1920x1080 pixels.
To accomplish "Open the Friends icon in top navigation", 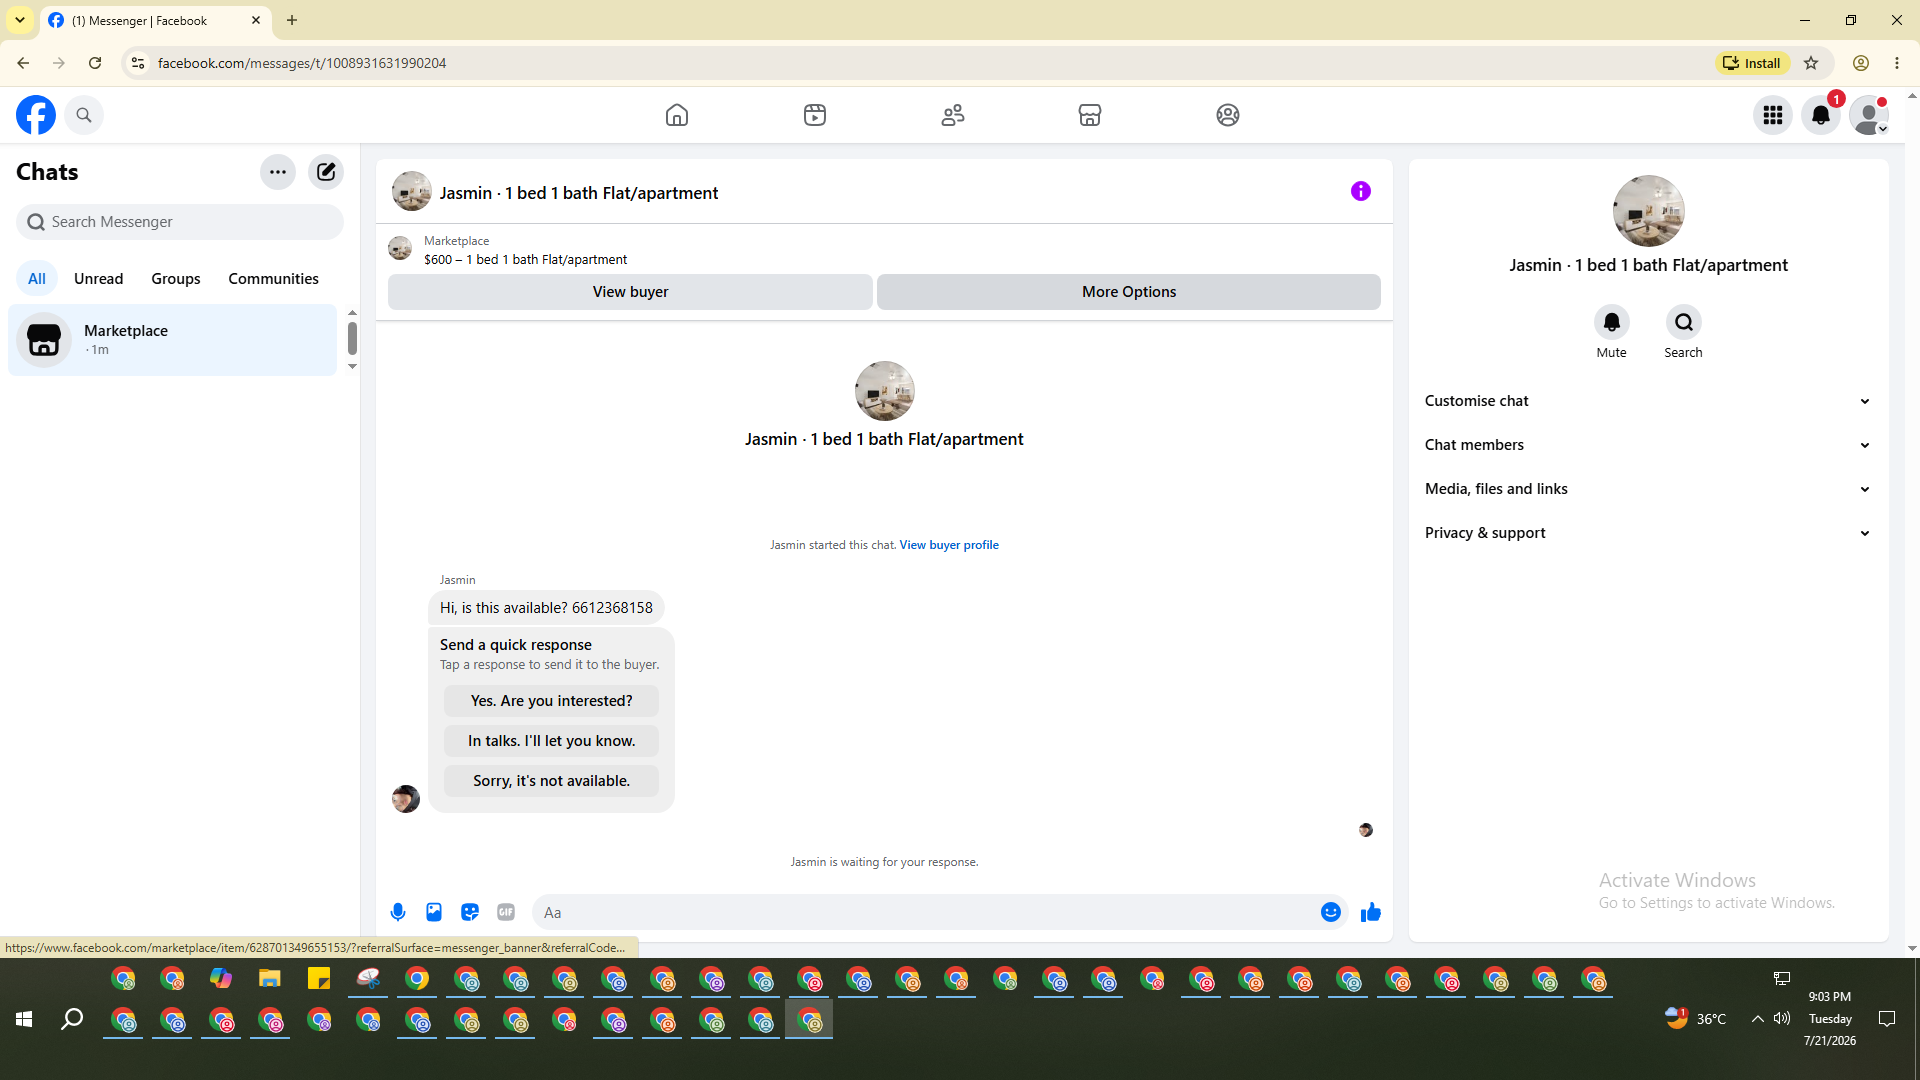I will 953,115.
